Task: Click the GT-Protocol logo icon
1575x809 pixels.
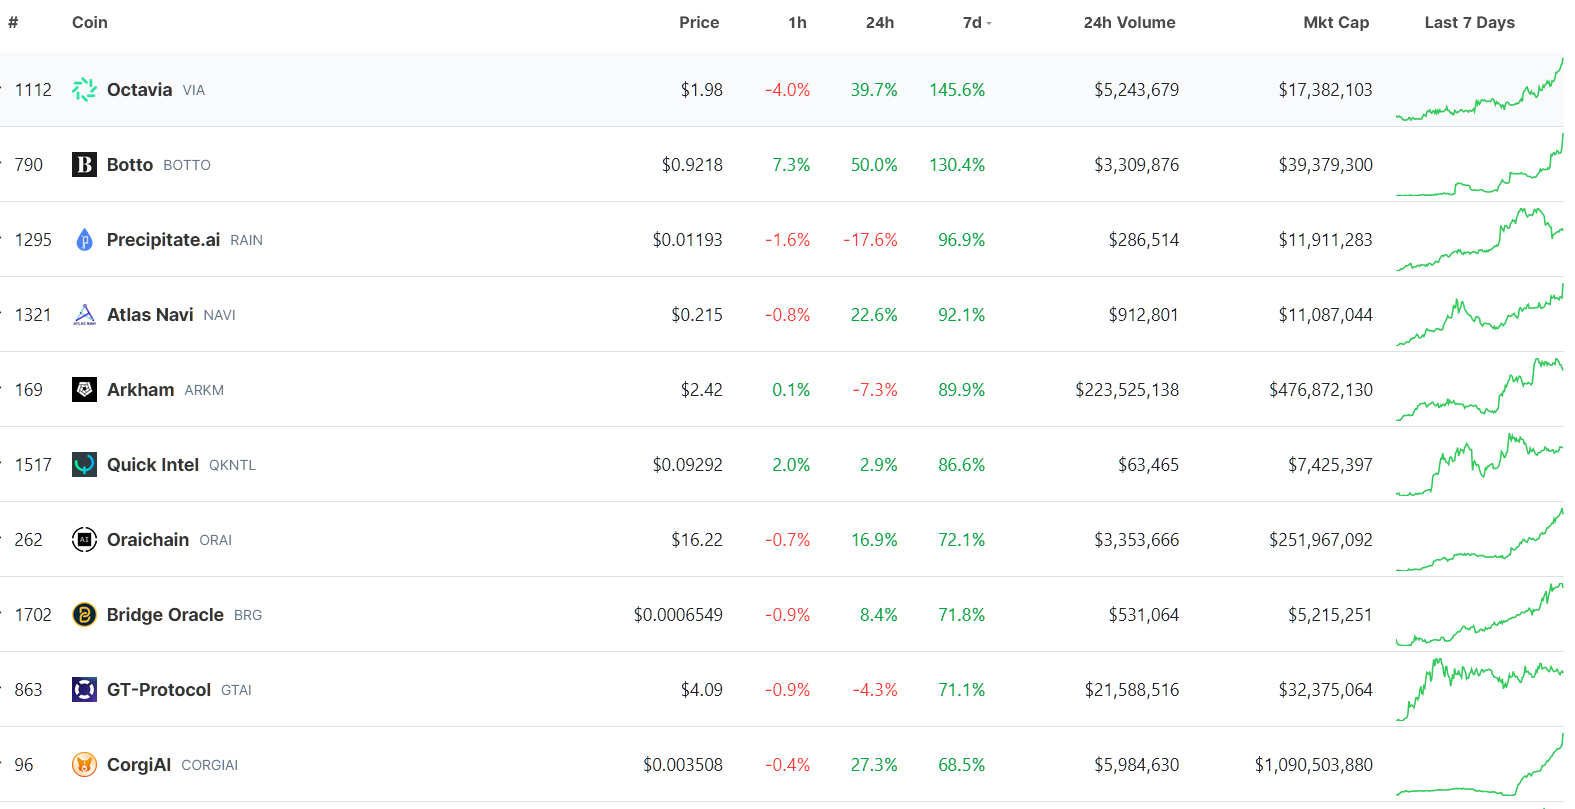Action: tap(84, 690)
